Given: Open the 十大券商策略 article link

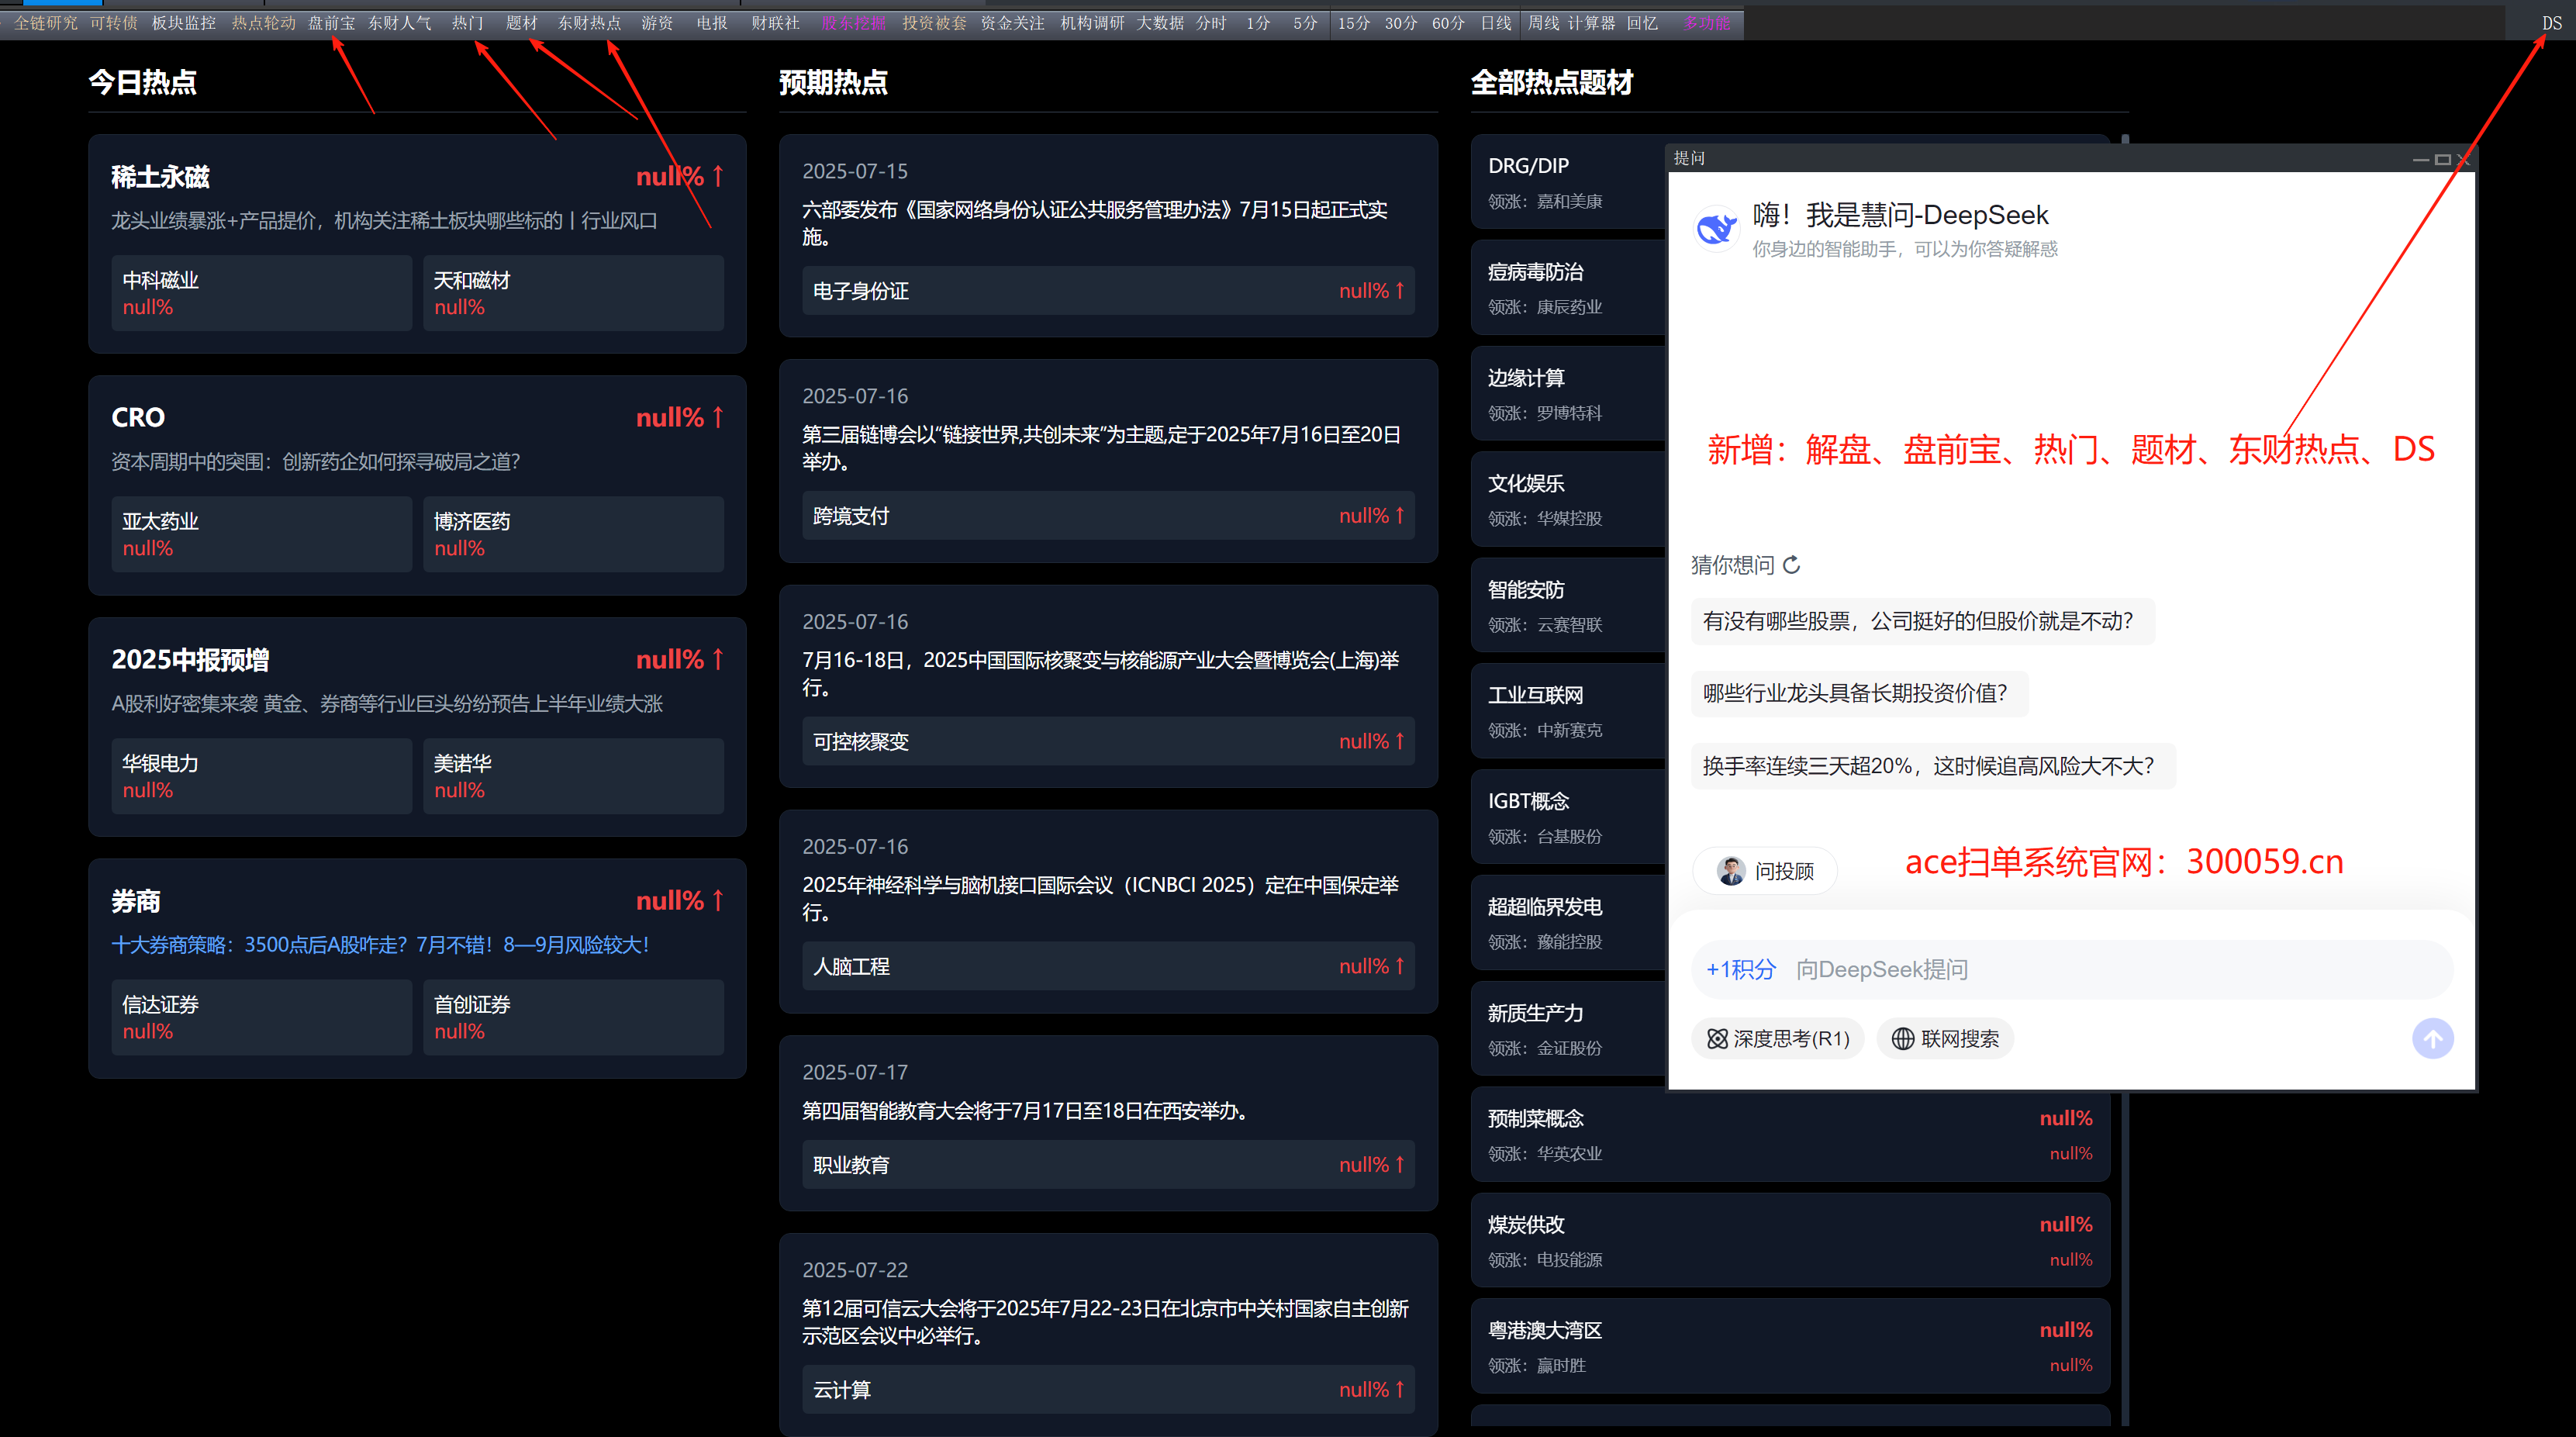Looking at the screenshot, I should click(x=380, y=945).
